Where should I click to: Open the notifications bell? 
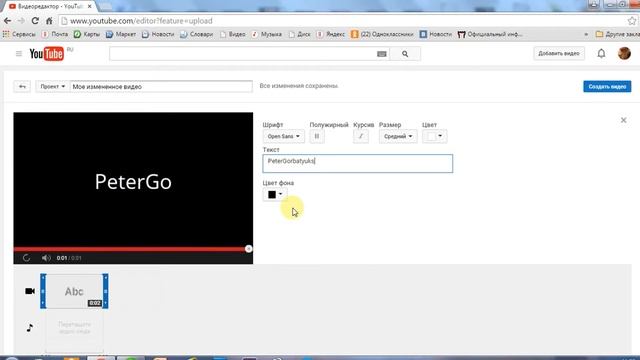click(x=601, y=53)
